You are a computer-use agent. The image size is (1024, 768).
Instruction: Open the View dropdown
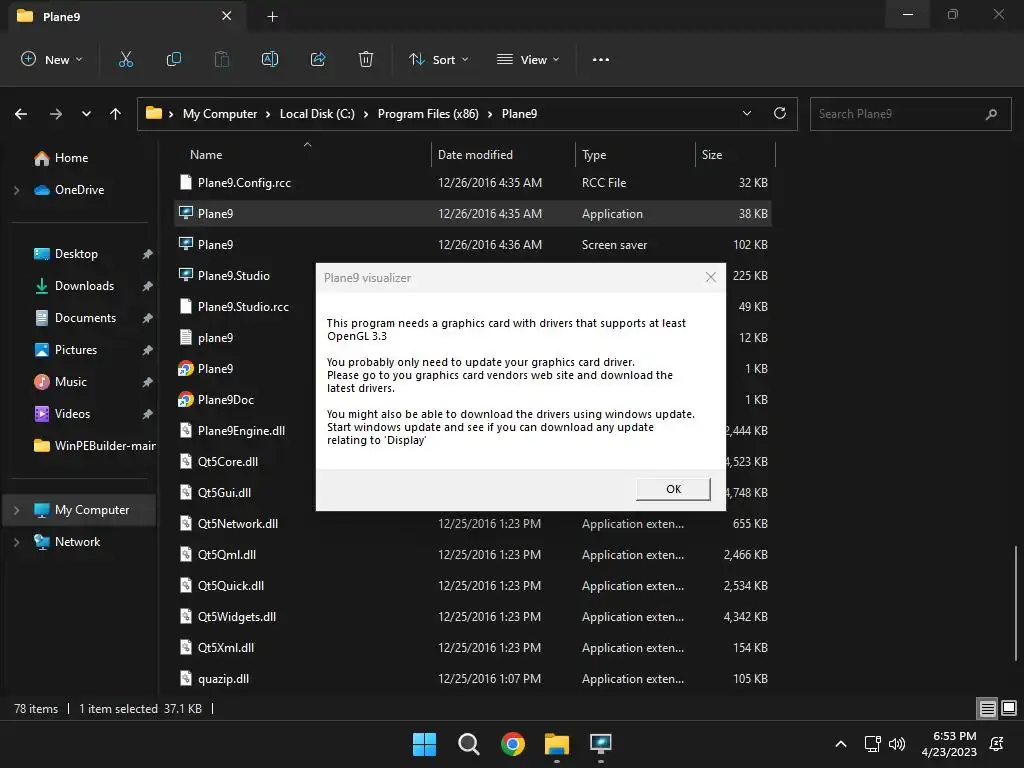pyautogui.click(x=528, y=59)
